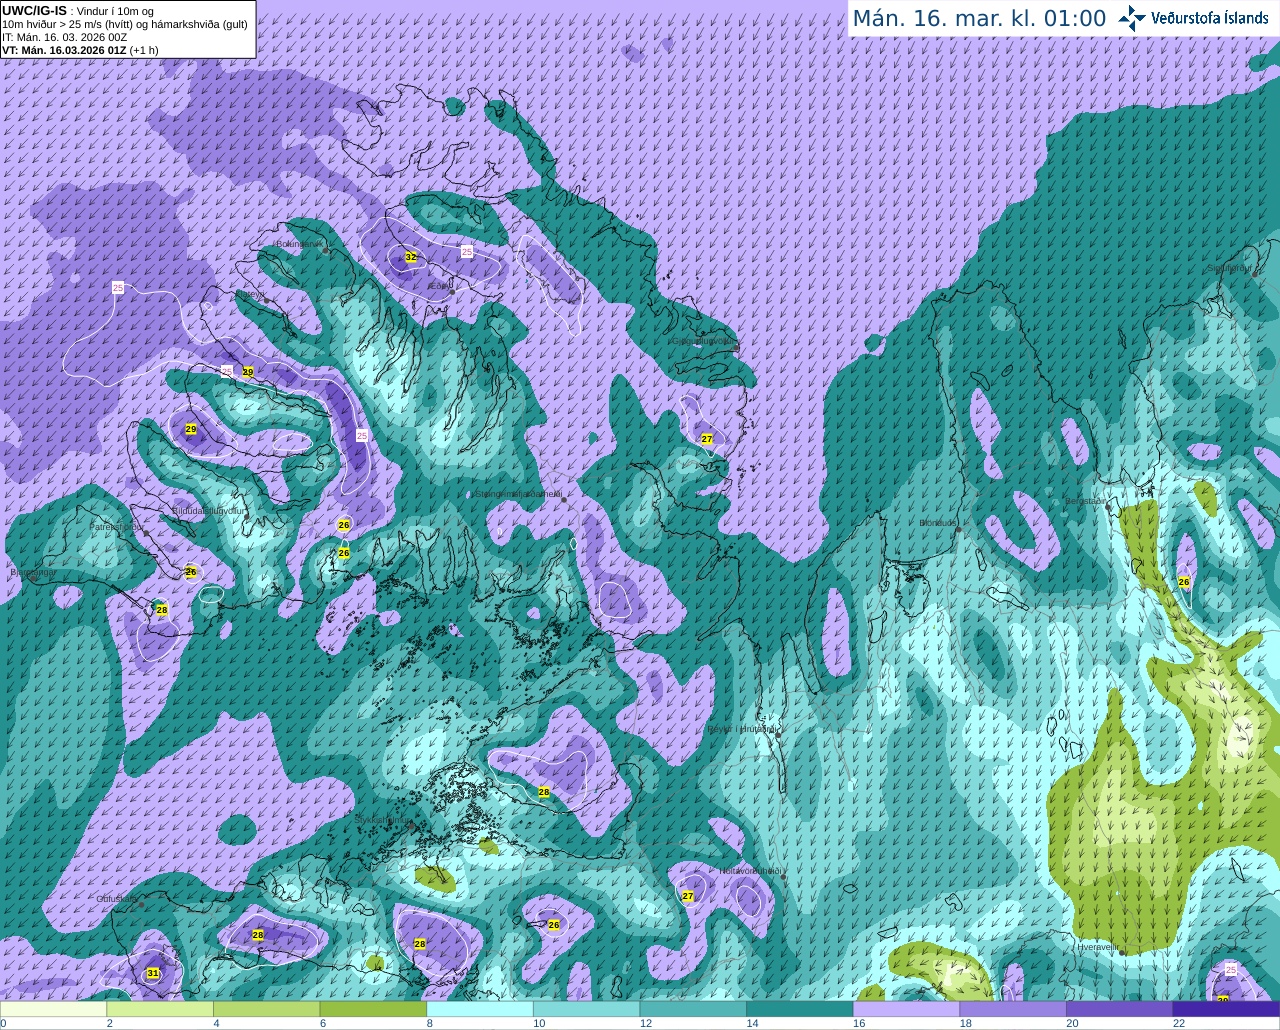
Task: Click the 28 gust marker northeast of Stykkishólmur
Action: click(x=544, y=792)
